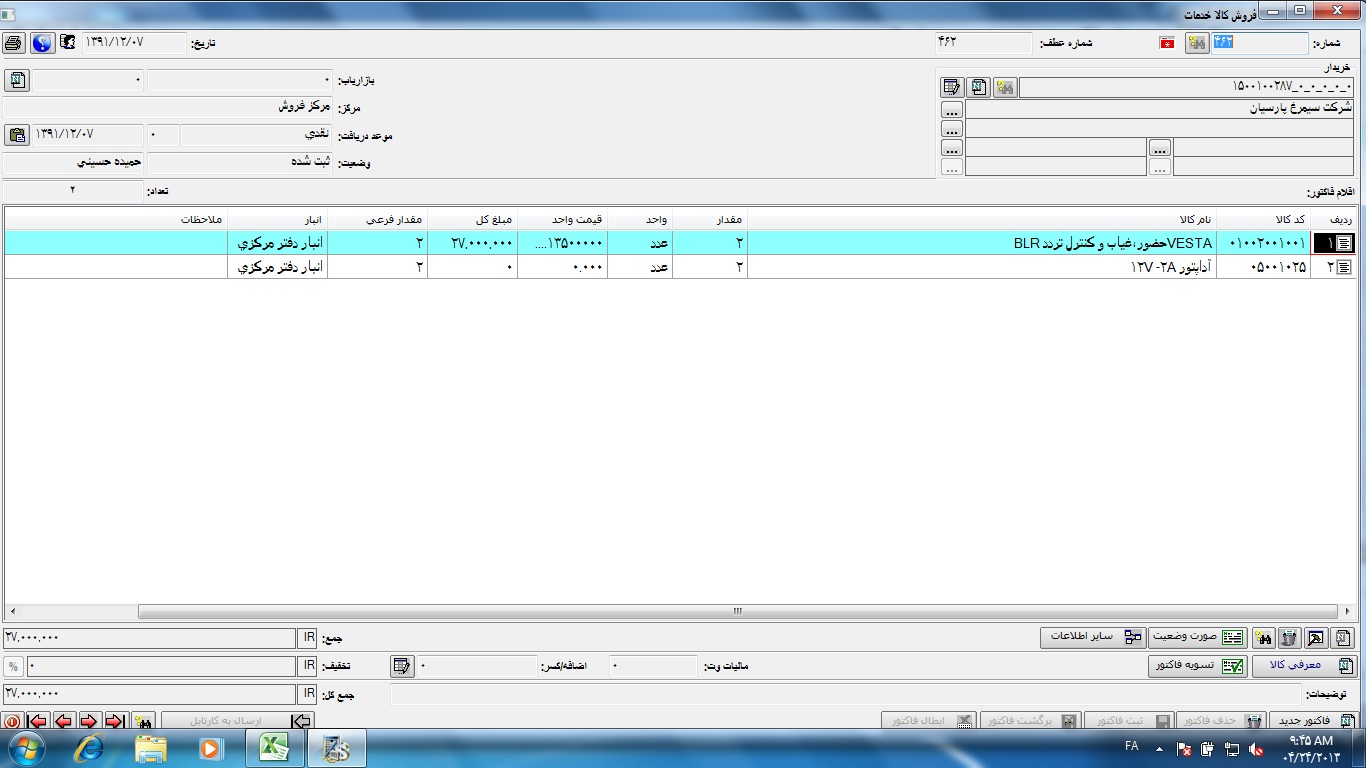Screen dimensions: 1366x768
Task: Click the item code cell ۰۵۰۰۱۰۲۵
Action: [1263, 267]
